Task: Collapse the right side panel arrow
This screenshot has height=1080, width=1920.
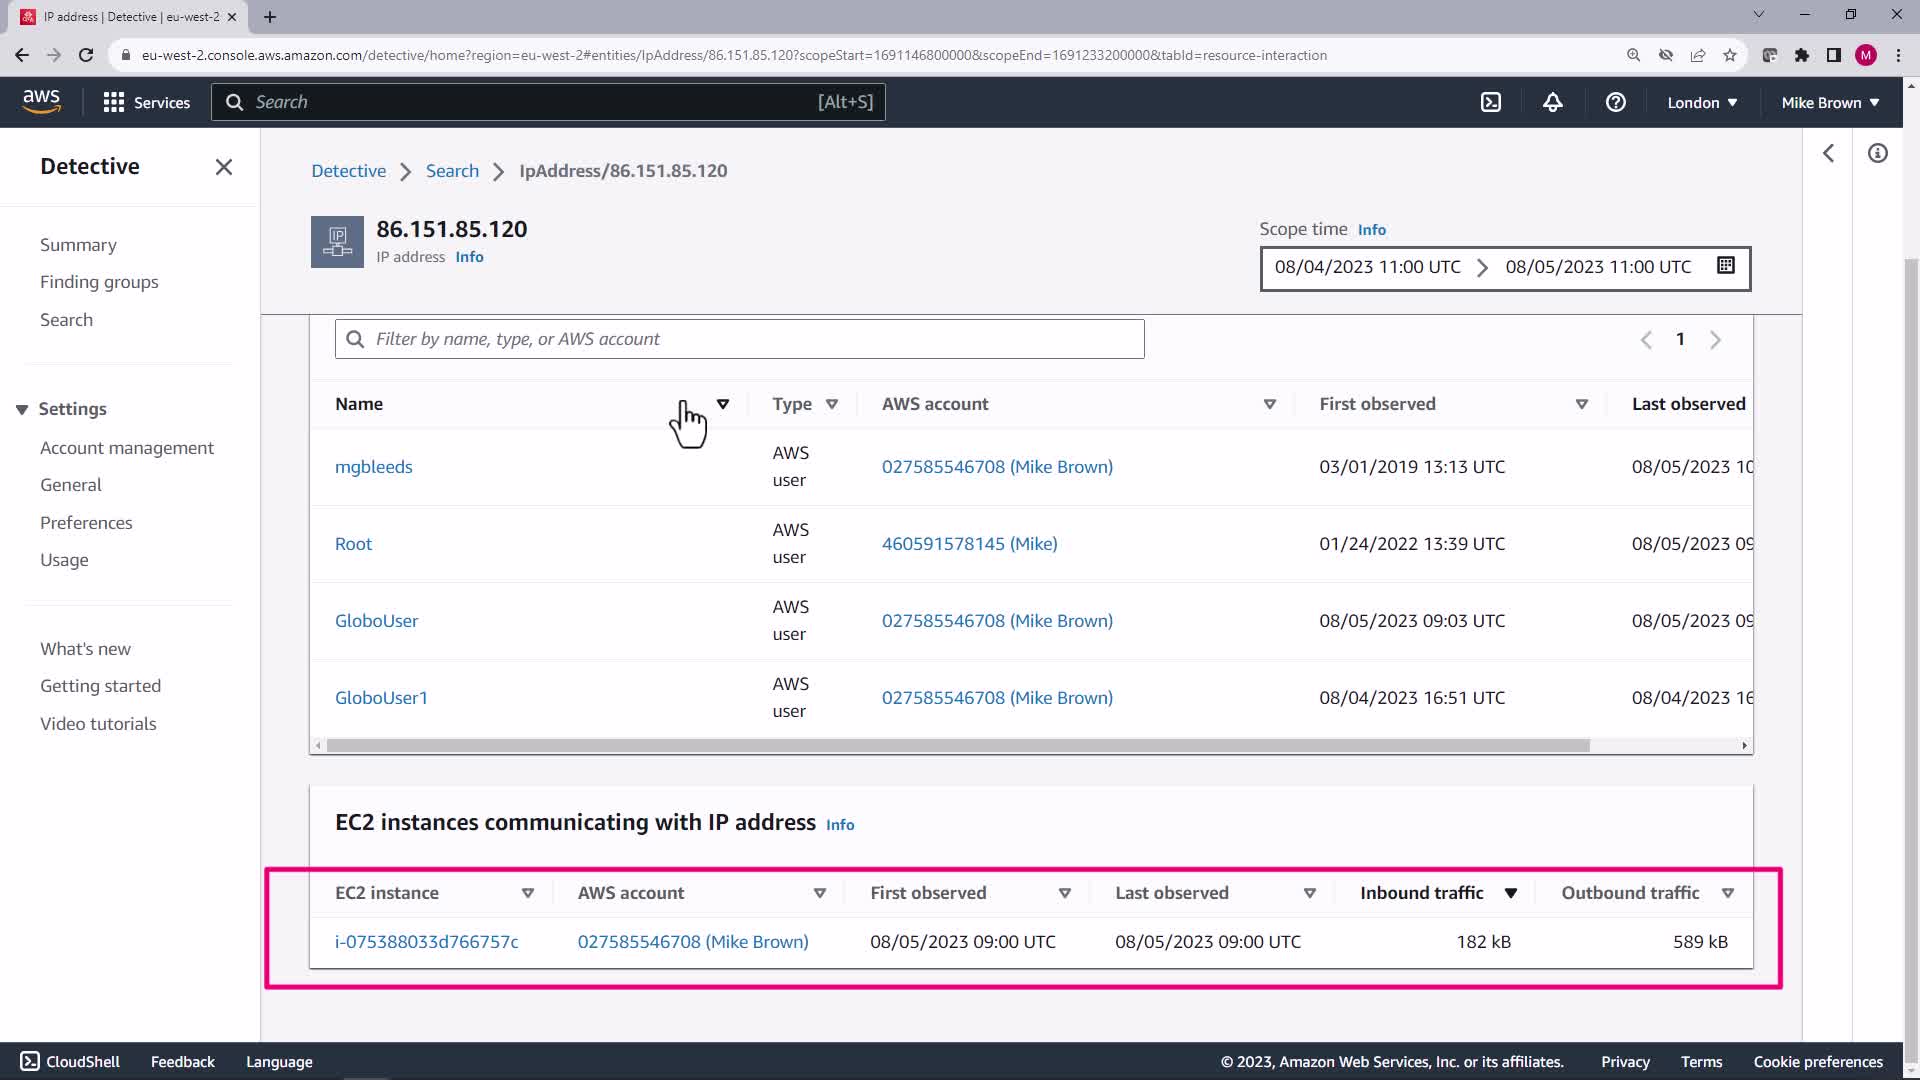Action: pos(1828,153)
